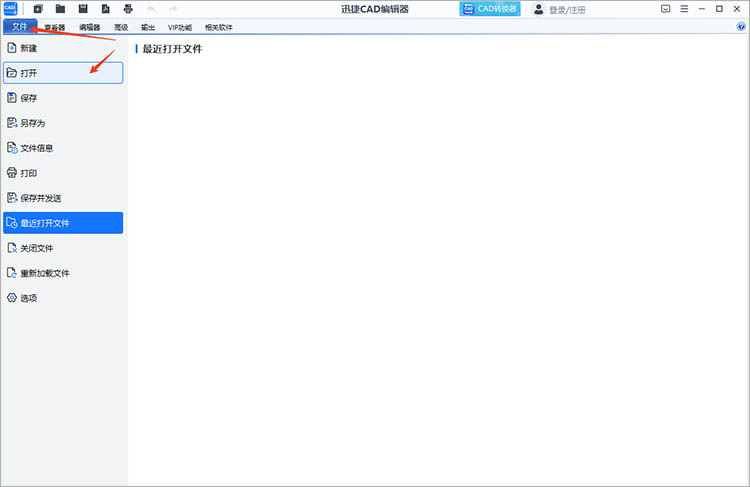Select 打印 in the file menu

63,173
